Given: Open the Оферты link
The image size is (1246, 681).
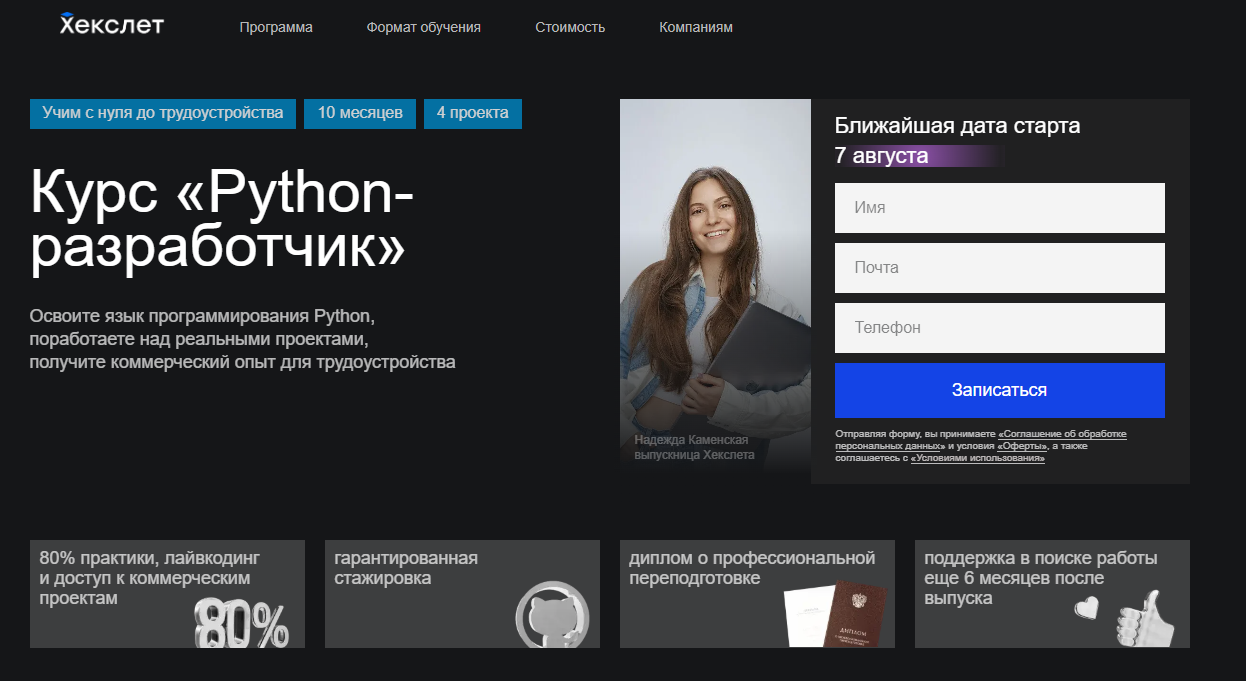Looking at the screenshot, I should point(1022,446).
